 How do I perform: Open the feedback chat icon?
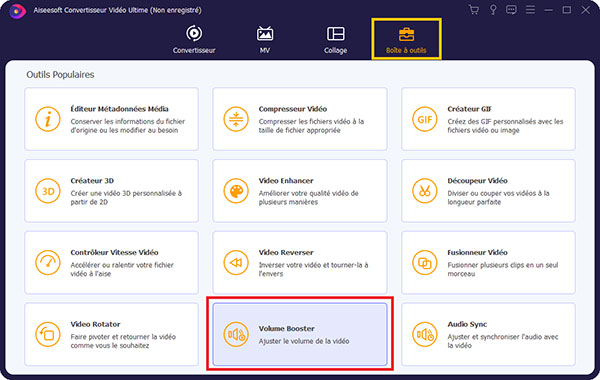pyautogui.click(x=511, y=10)
